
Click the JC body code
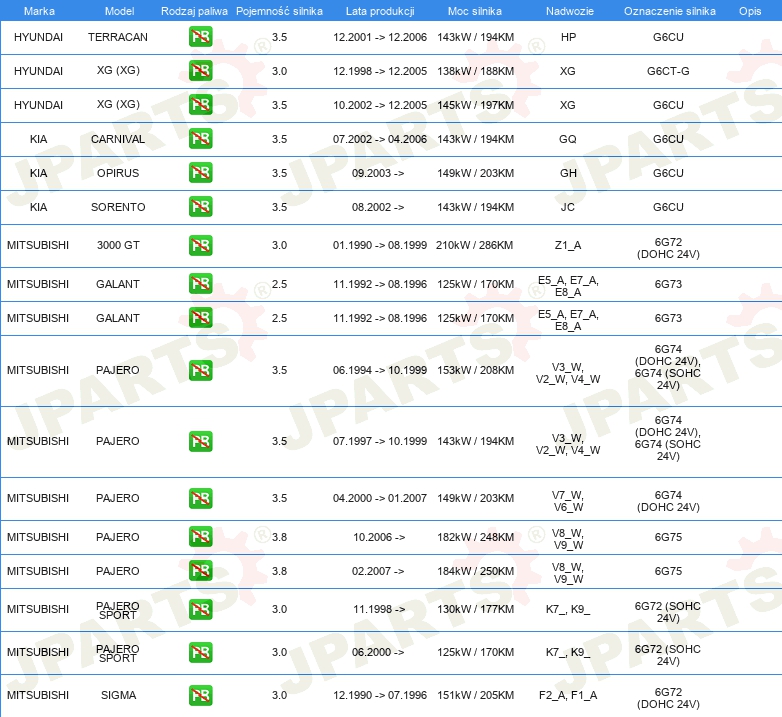pos(568,207)
